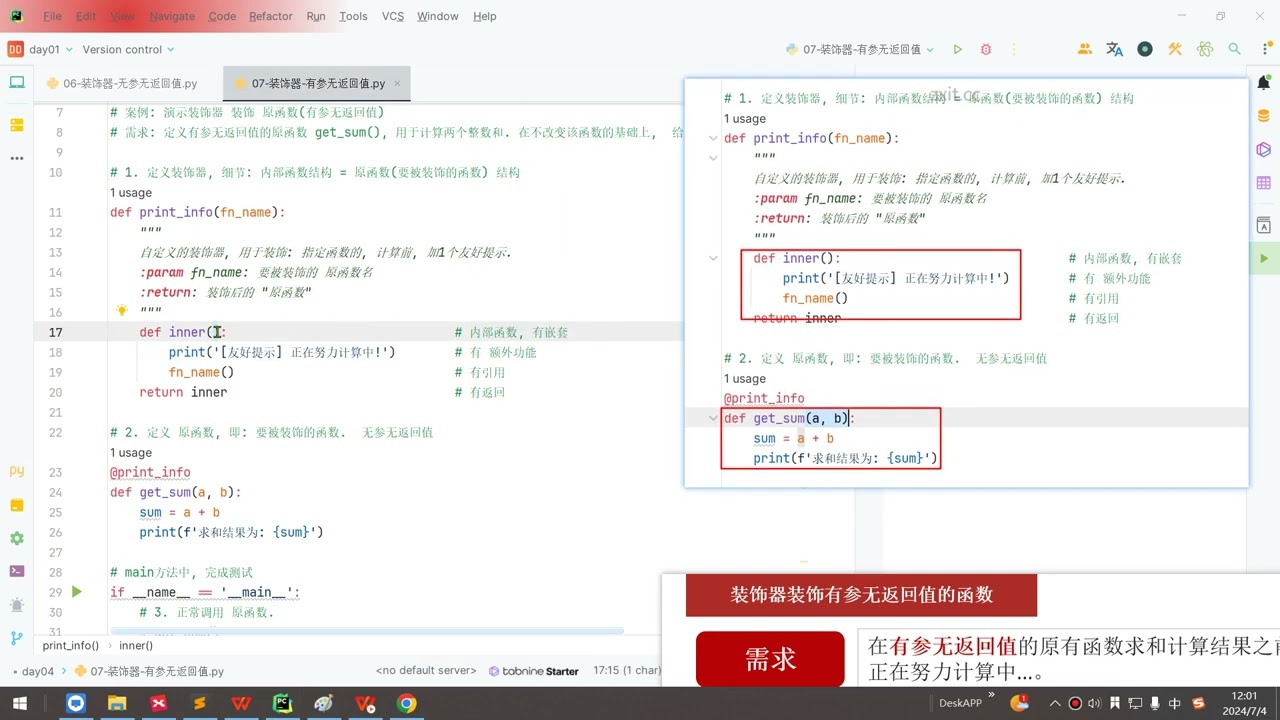Open the Windows Start button
The height and width of the screenshot is (720, 1280).
click(x=20, y=704)
